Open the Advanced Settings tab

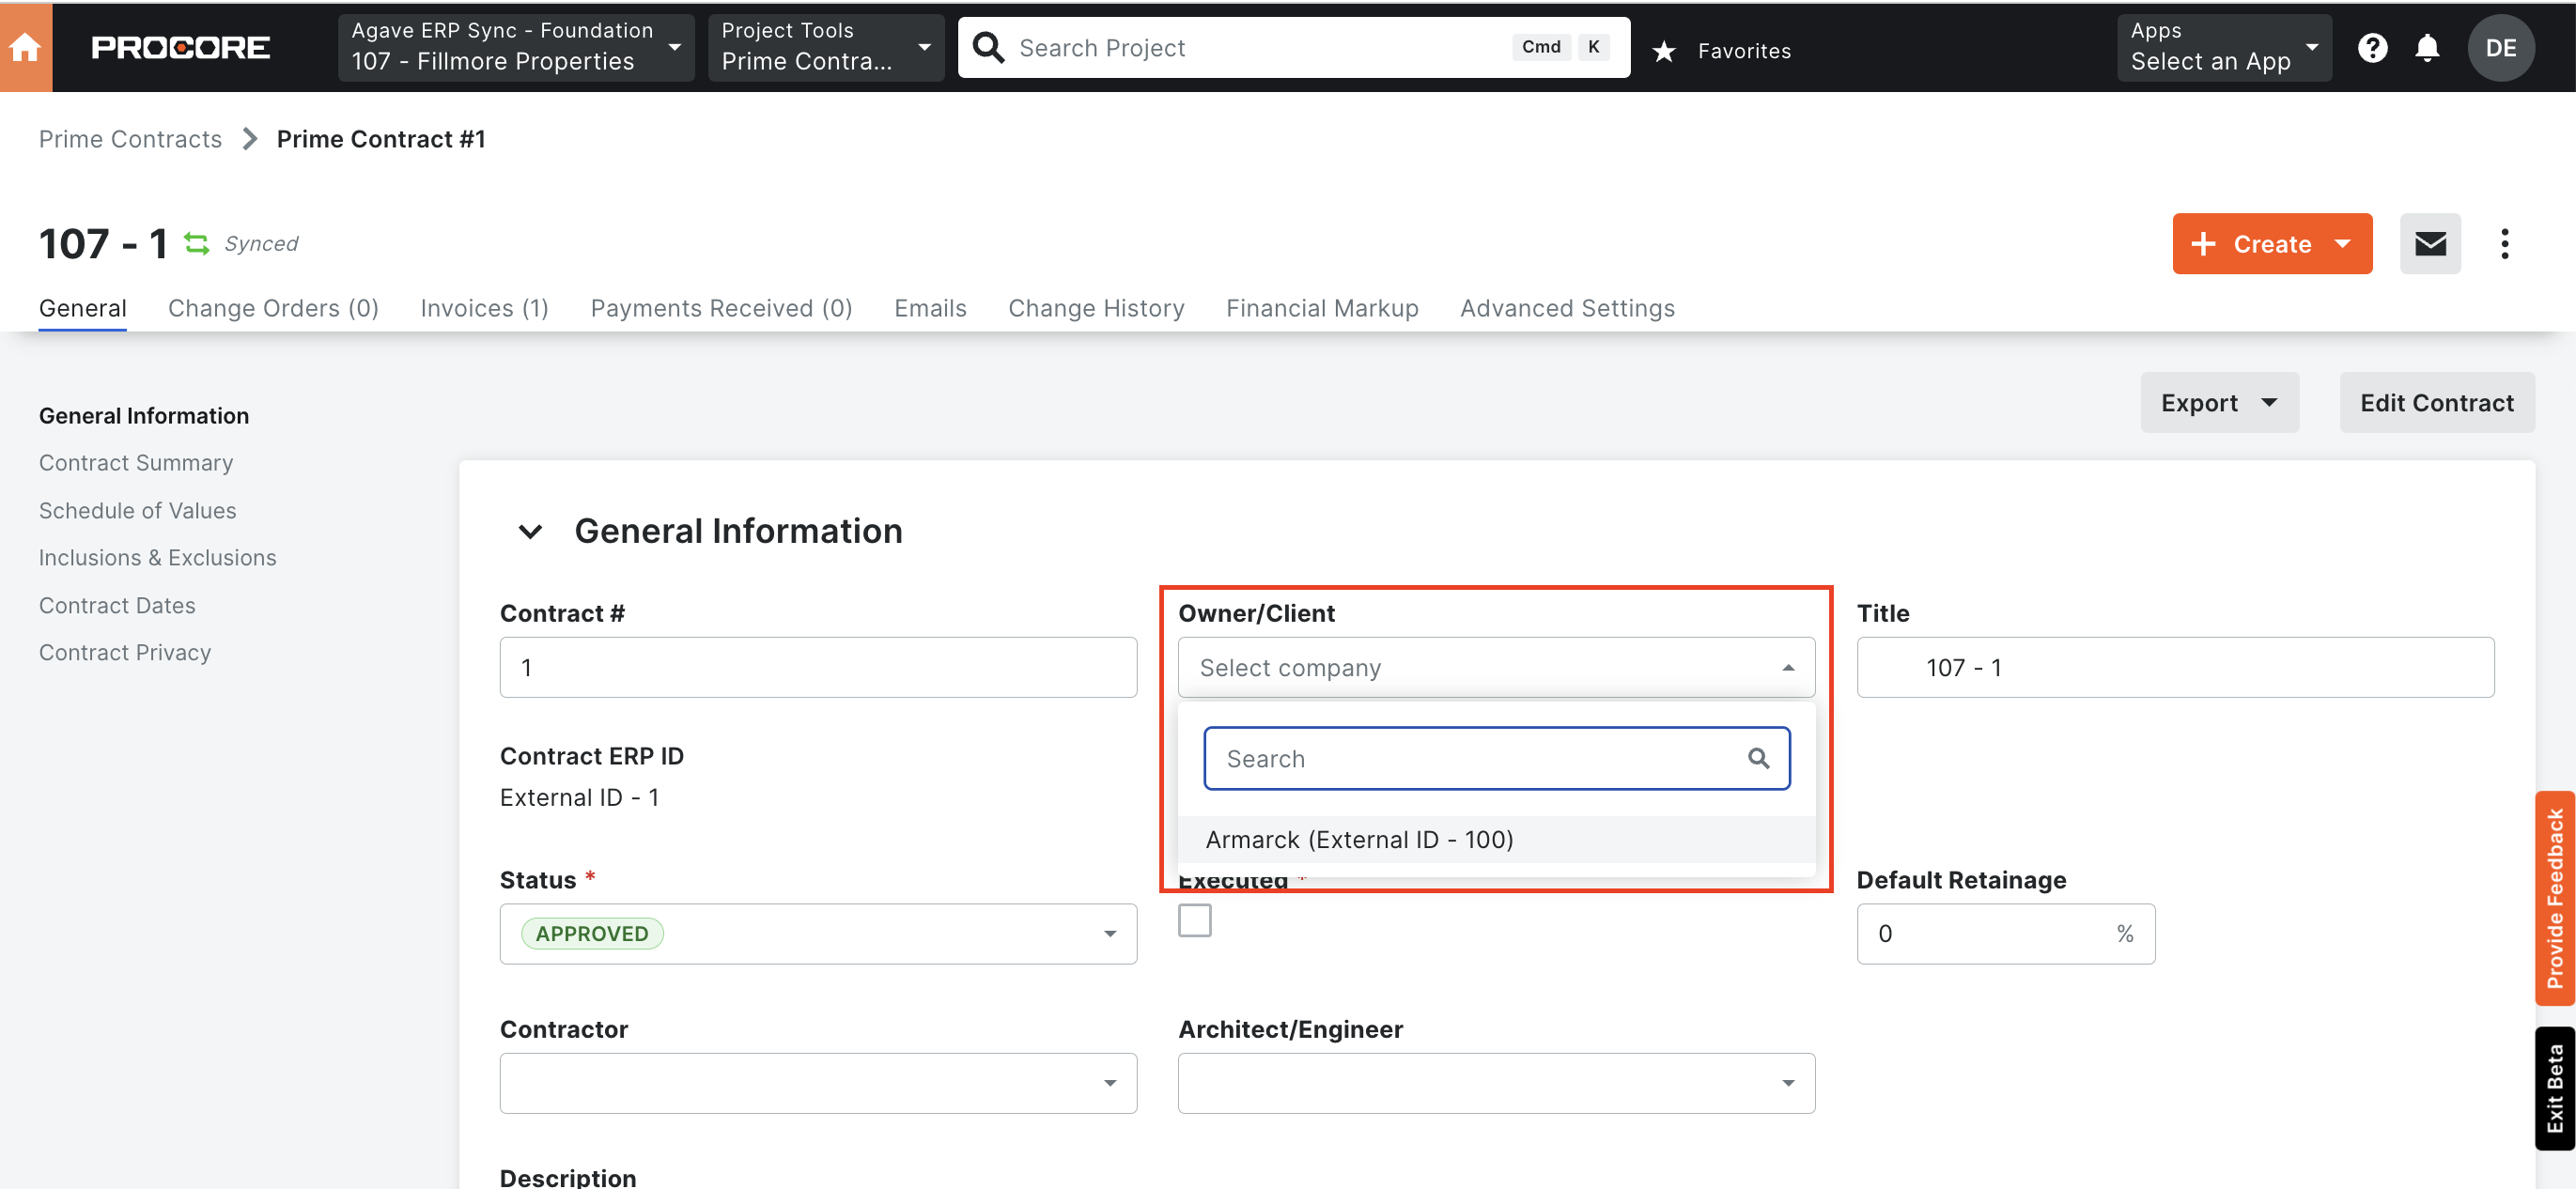[1567, 308]
